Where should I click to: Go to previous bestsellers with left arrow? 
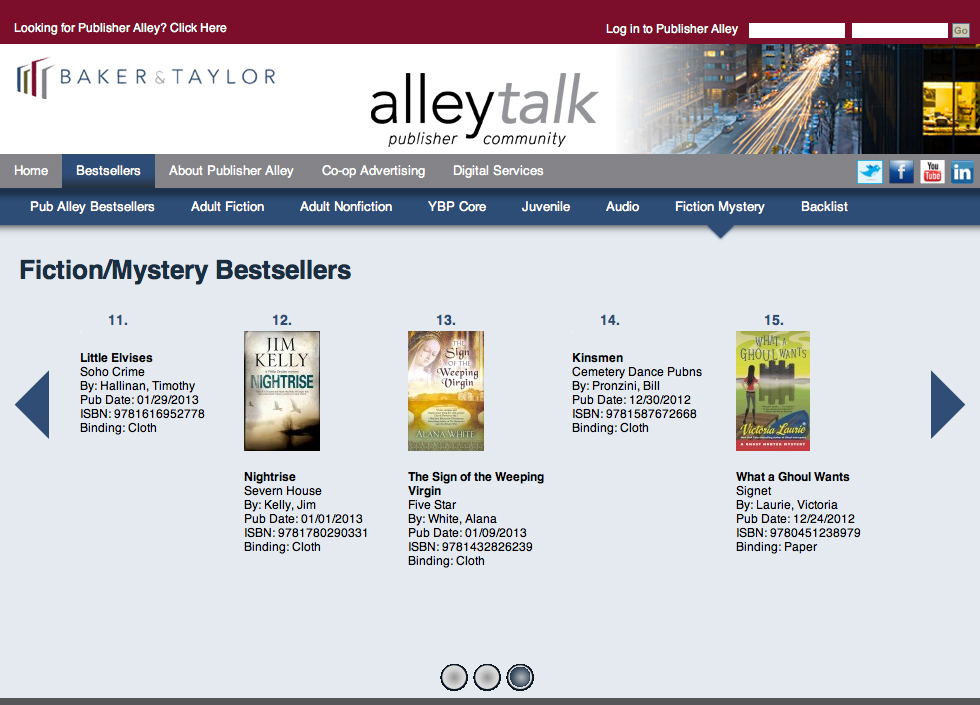coord(32,404)
